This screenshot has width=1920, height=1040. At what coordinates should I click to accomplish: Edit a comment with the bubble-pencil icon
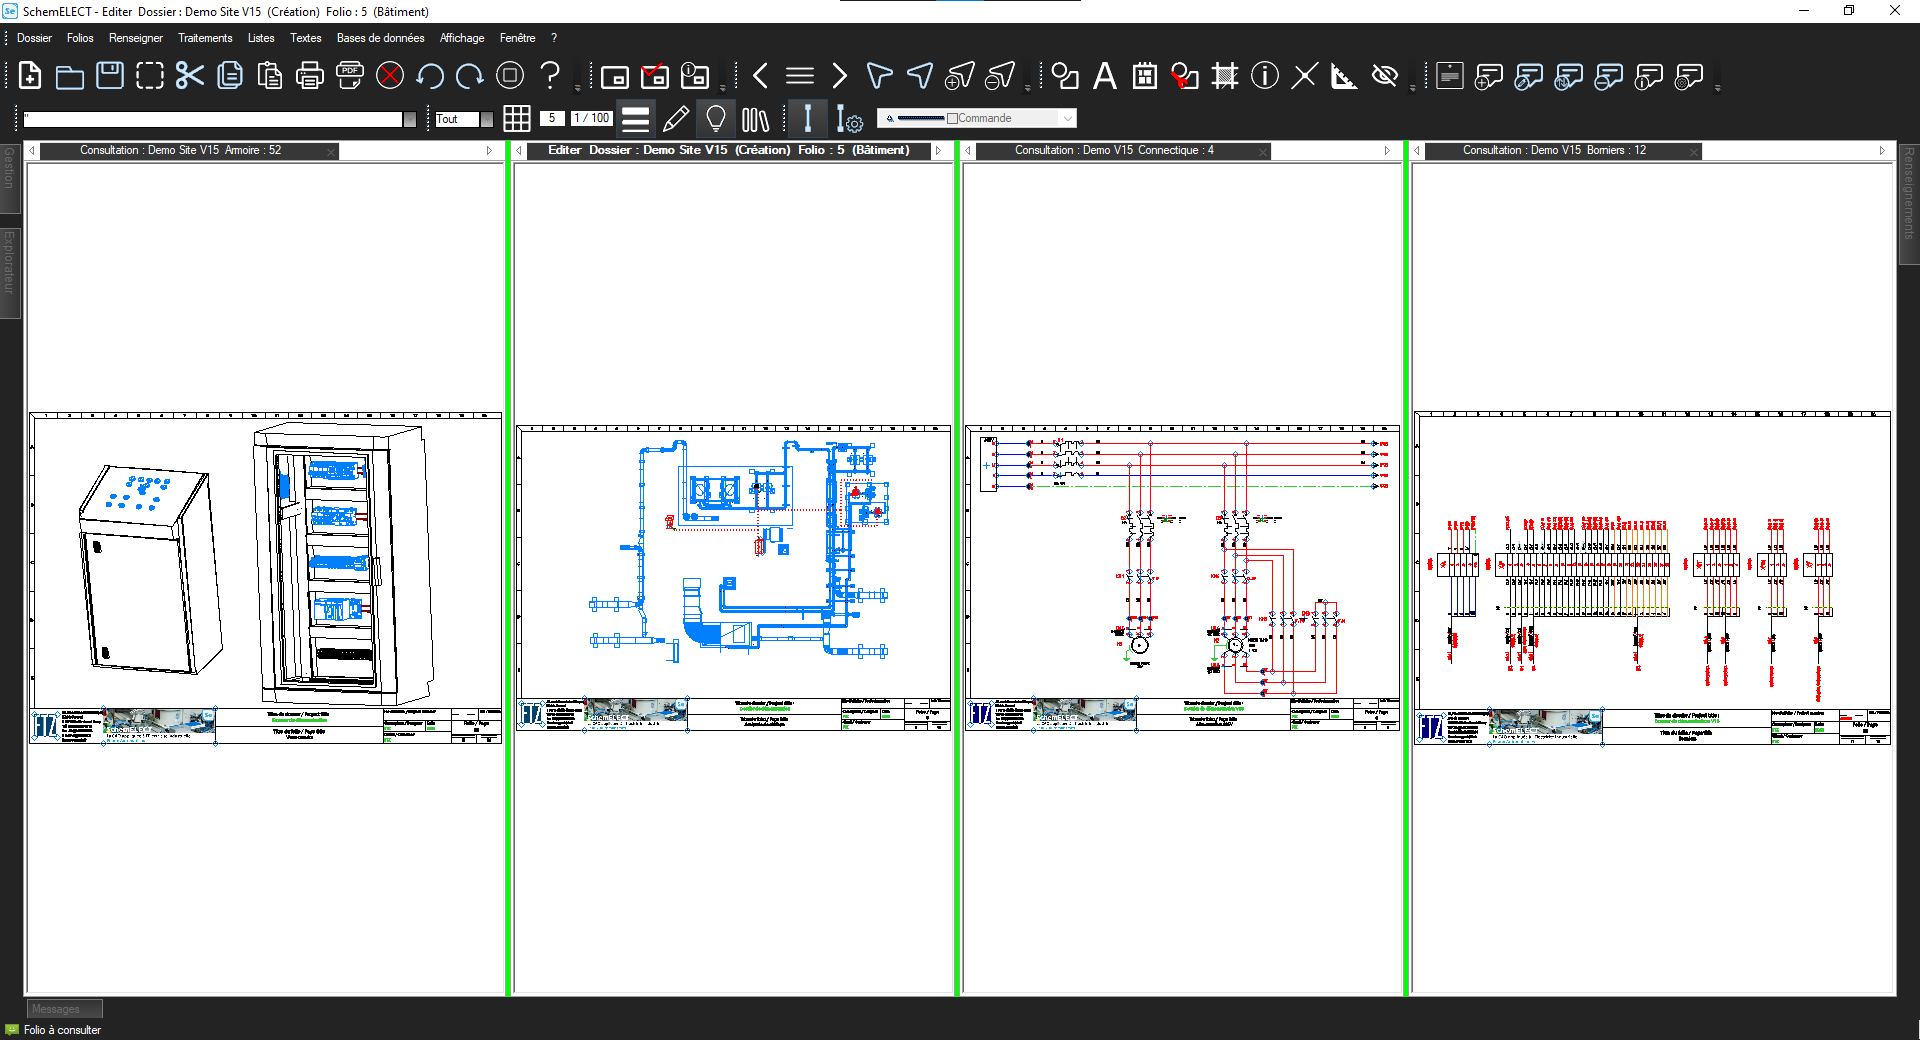coord(1529,76)
